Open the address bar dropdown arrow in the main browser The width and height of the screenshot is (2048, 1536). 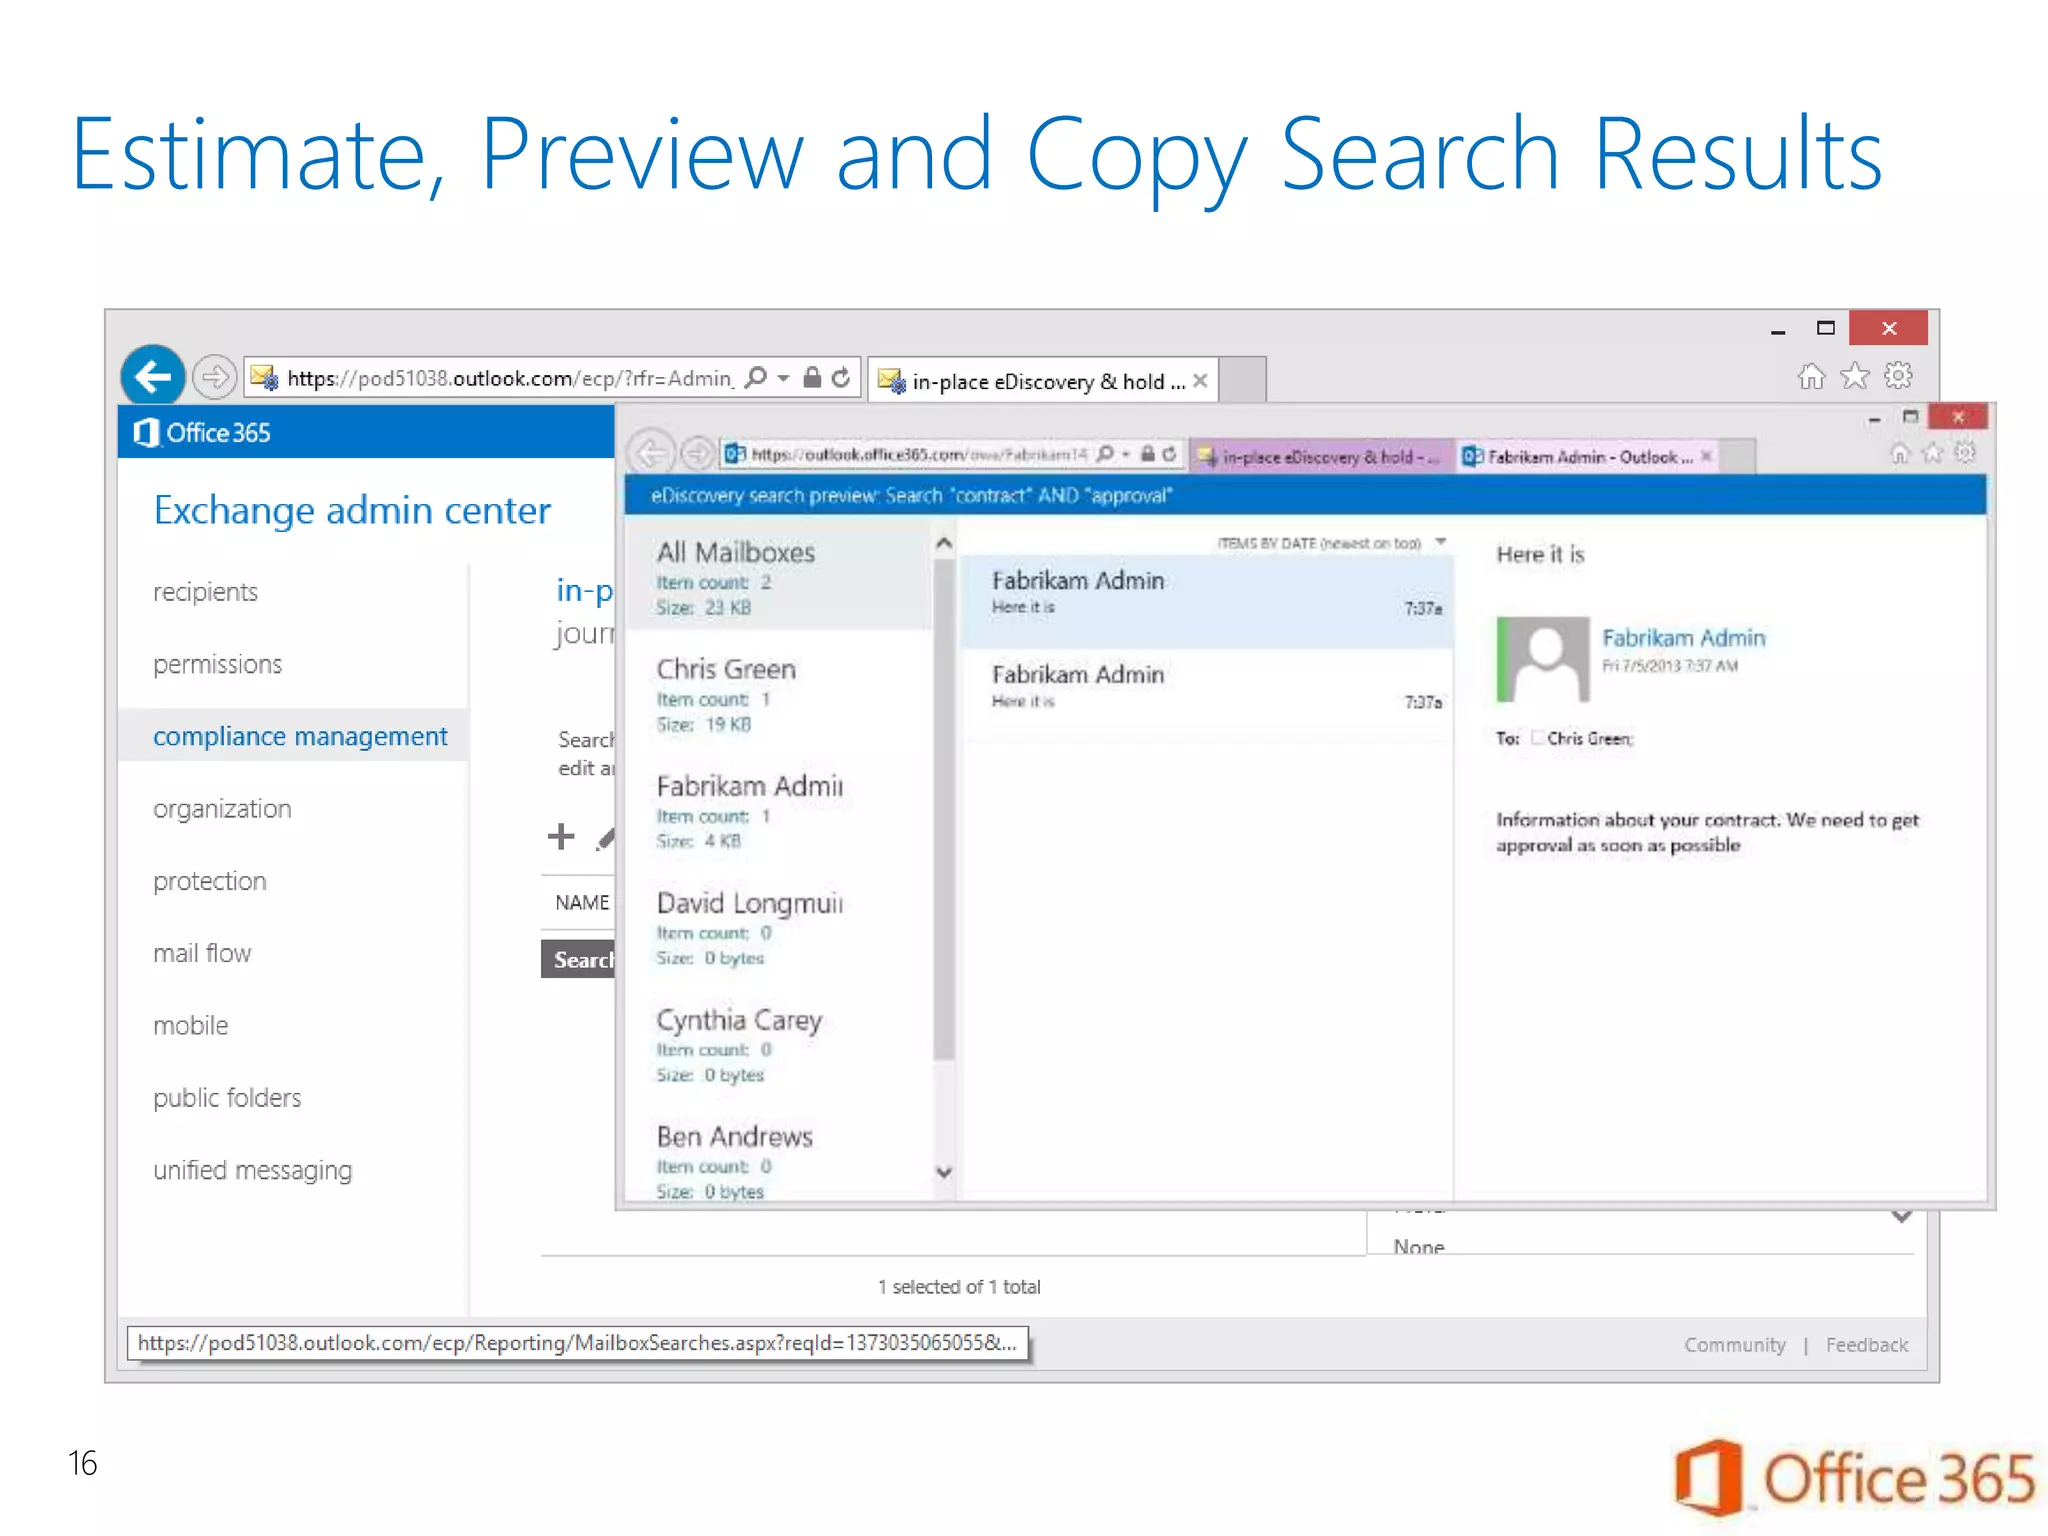(783, 378)
